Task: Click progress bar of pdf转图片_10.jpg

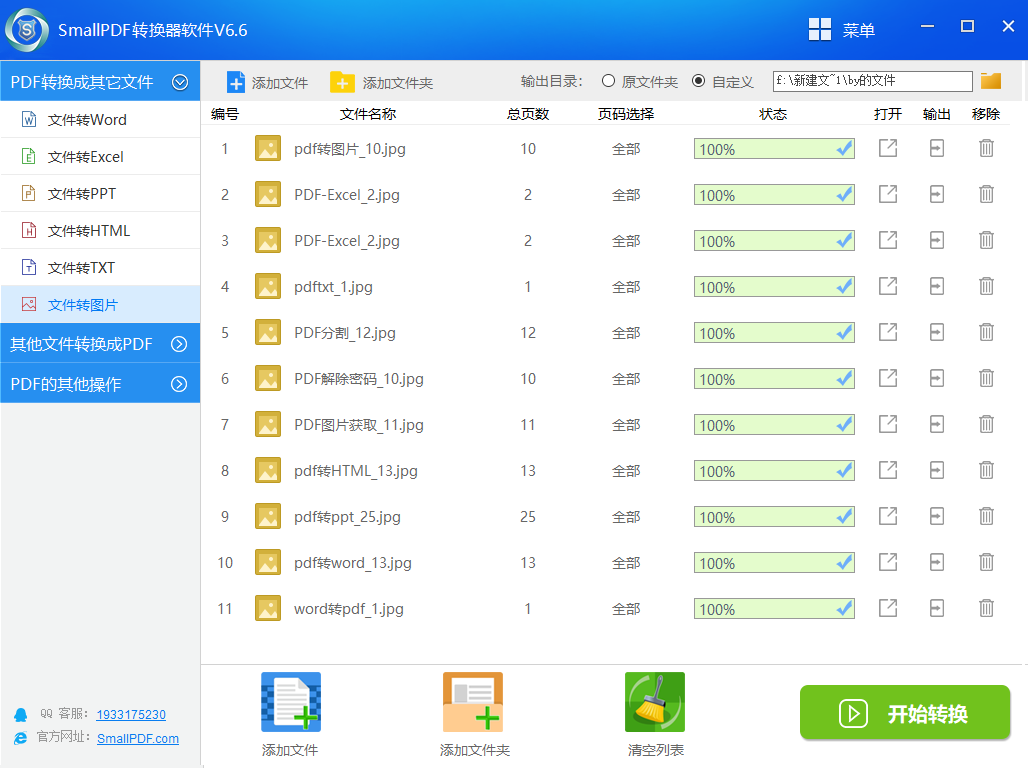Action: (774, 149)
